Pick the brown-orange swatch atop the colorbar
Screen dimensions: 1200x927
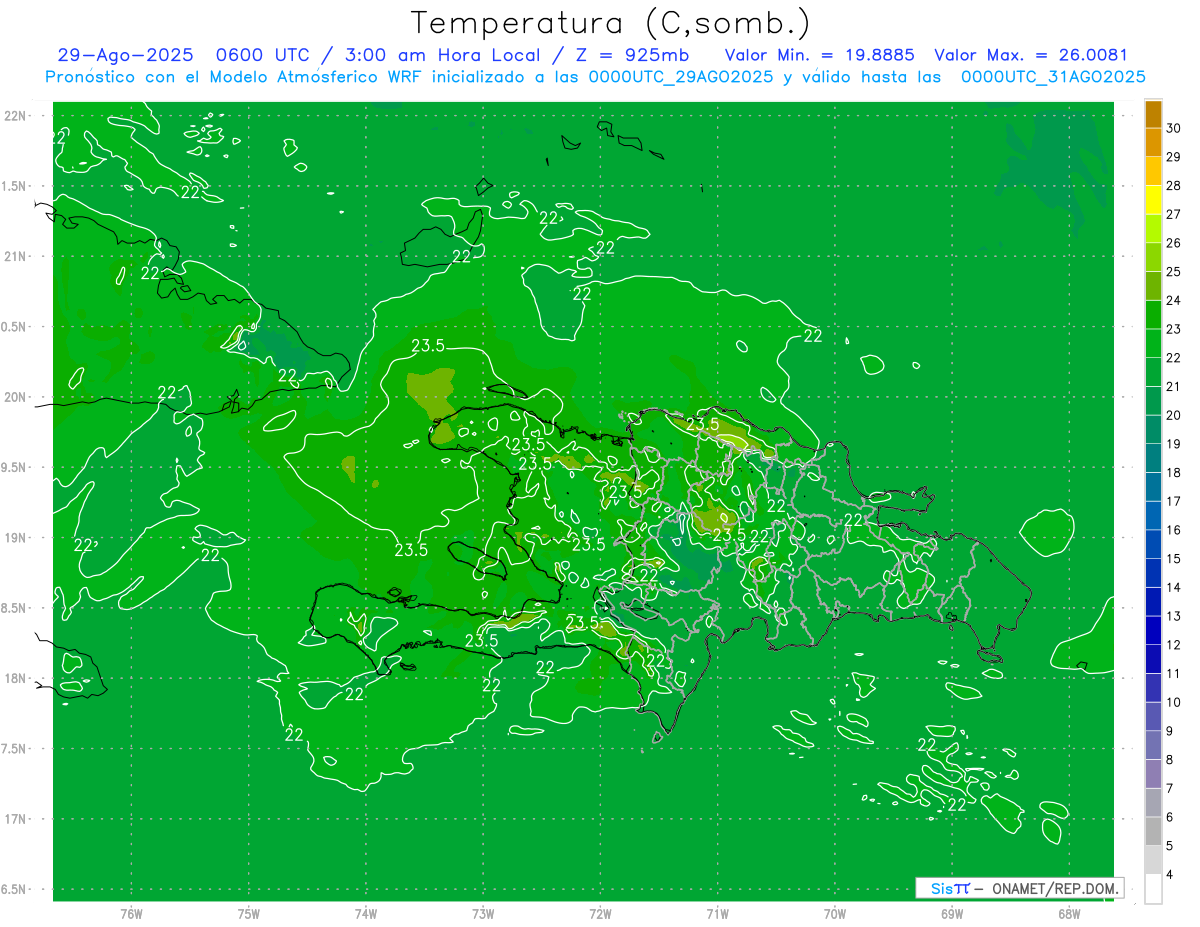pos(1153,114)
